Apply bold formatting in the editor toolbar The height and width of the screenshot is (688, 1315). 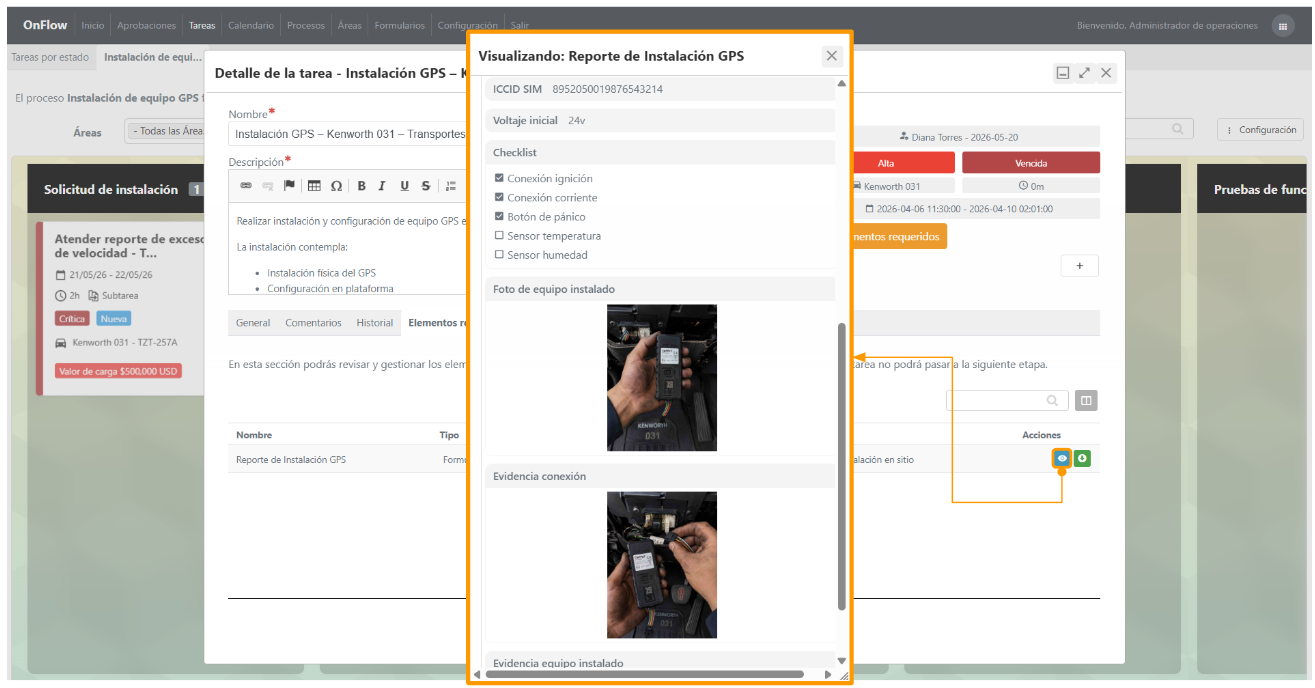(x=361, y=185)
